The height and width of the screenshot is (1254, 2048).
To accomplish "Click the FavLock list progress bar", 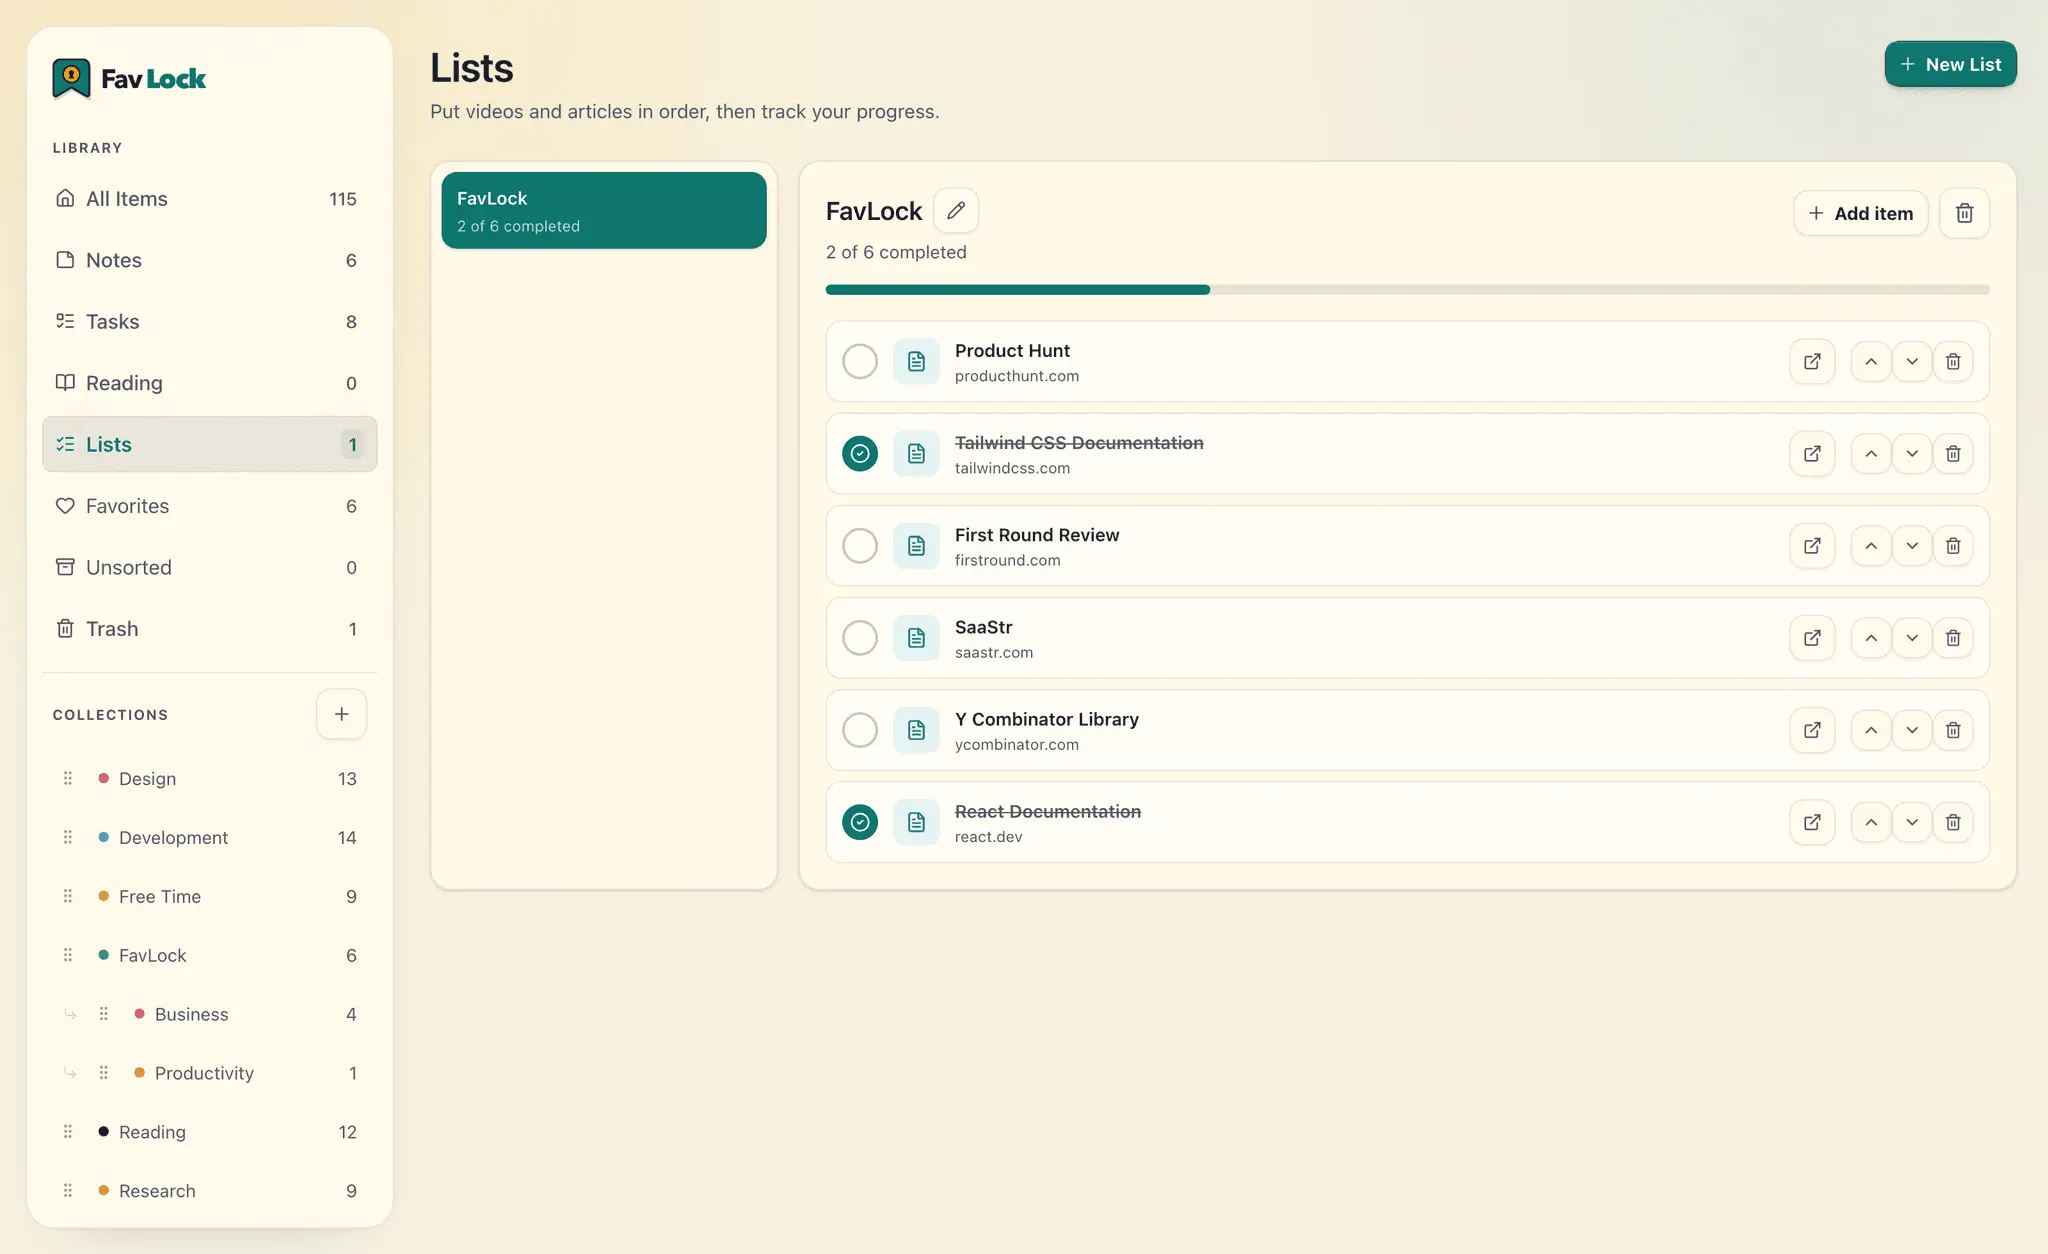I will pyautogui.click(x=1407, y=290).
